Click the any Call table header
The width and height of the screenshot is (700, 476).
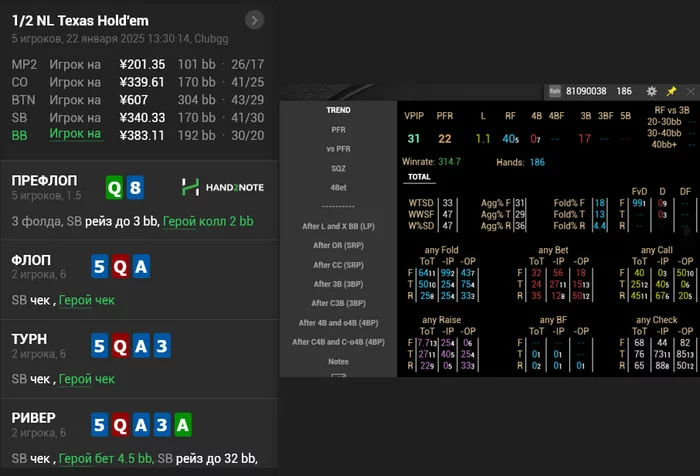[x=656, y=250]
